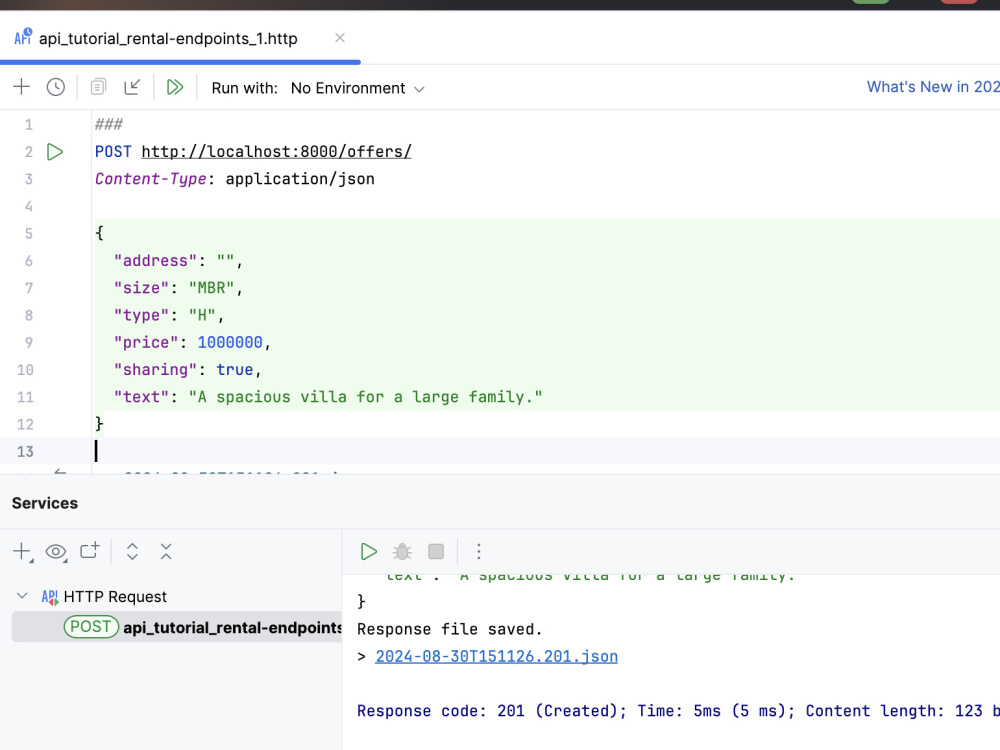The width and height of the screenshot is (1000, 750).
Task: Click the price value 1000000
Action: [x=230, y=343]
